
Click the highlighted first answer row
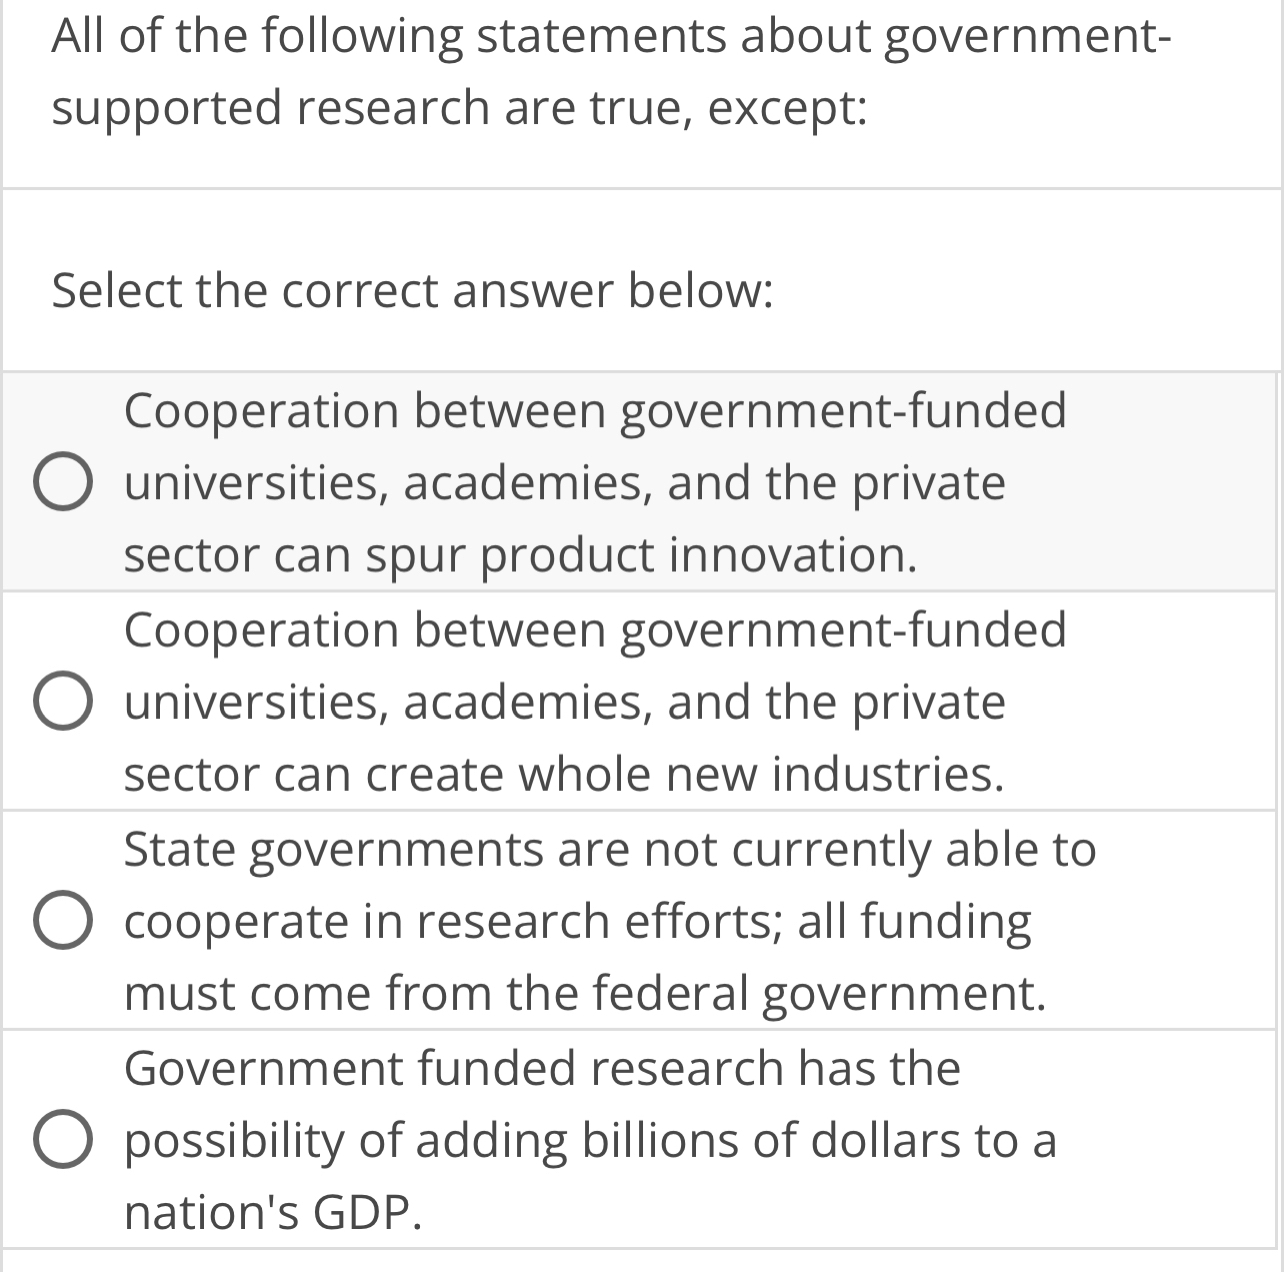pos(640,481)
